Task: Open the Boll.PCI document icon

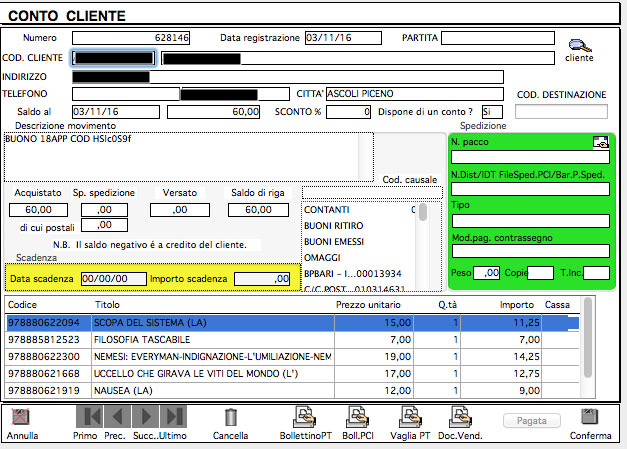Action: click(x=358, y=417)
